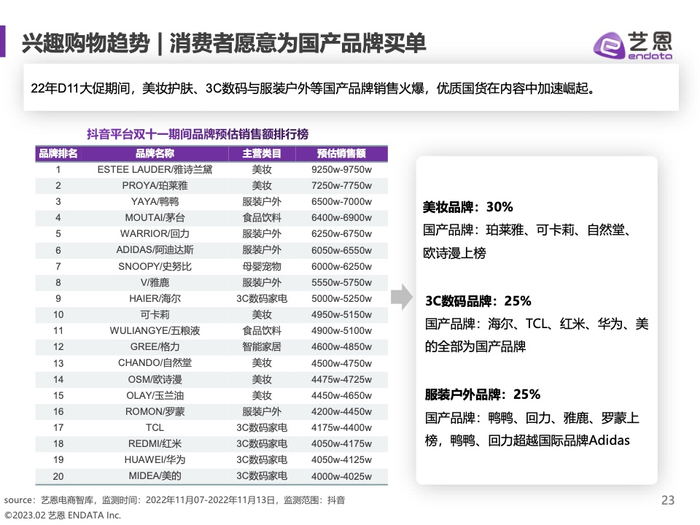Click sales value 4500w-4750w
Image resolution: width=700 pixels, height=525 pixels.
pyautogui.click(x=342, y=363)
